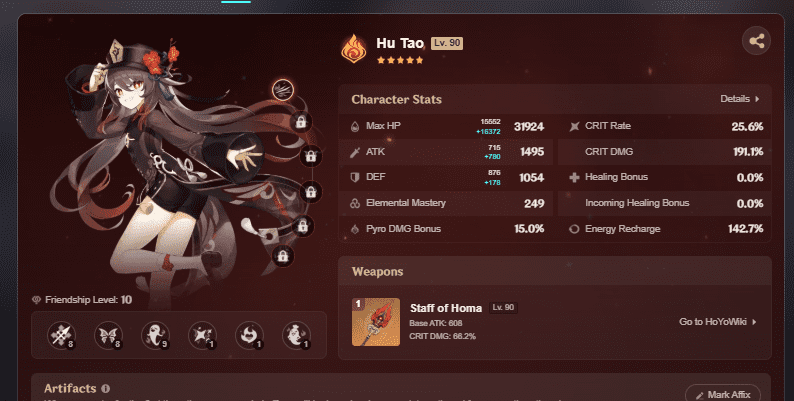Select the last locked constellation node
The width and height of the screenshot is (794, 401).
coord(283,256)
